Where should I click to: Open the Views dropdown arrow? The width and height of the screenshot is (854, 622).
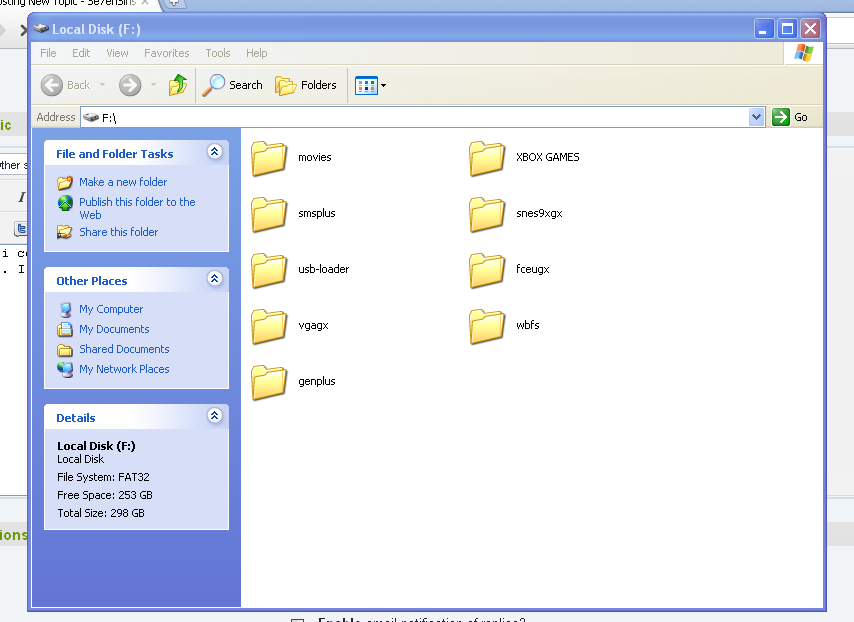click(383, 86)
